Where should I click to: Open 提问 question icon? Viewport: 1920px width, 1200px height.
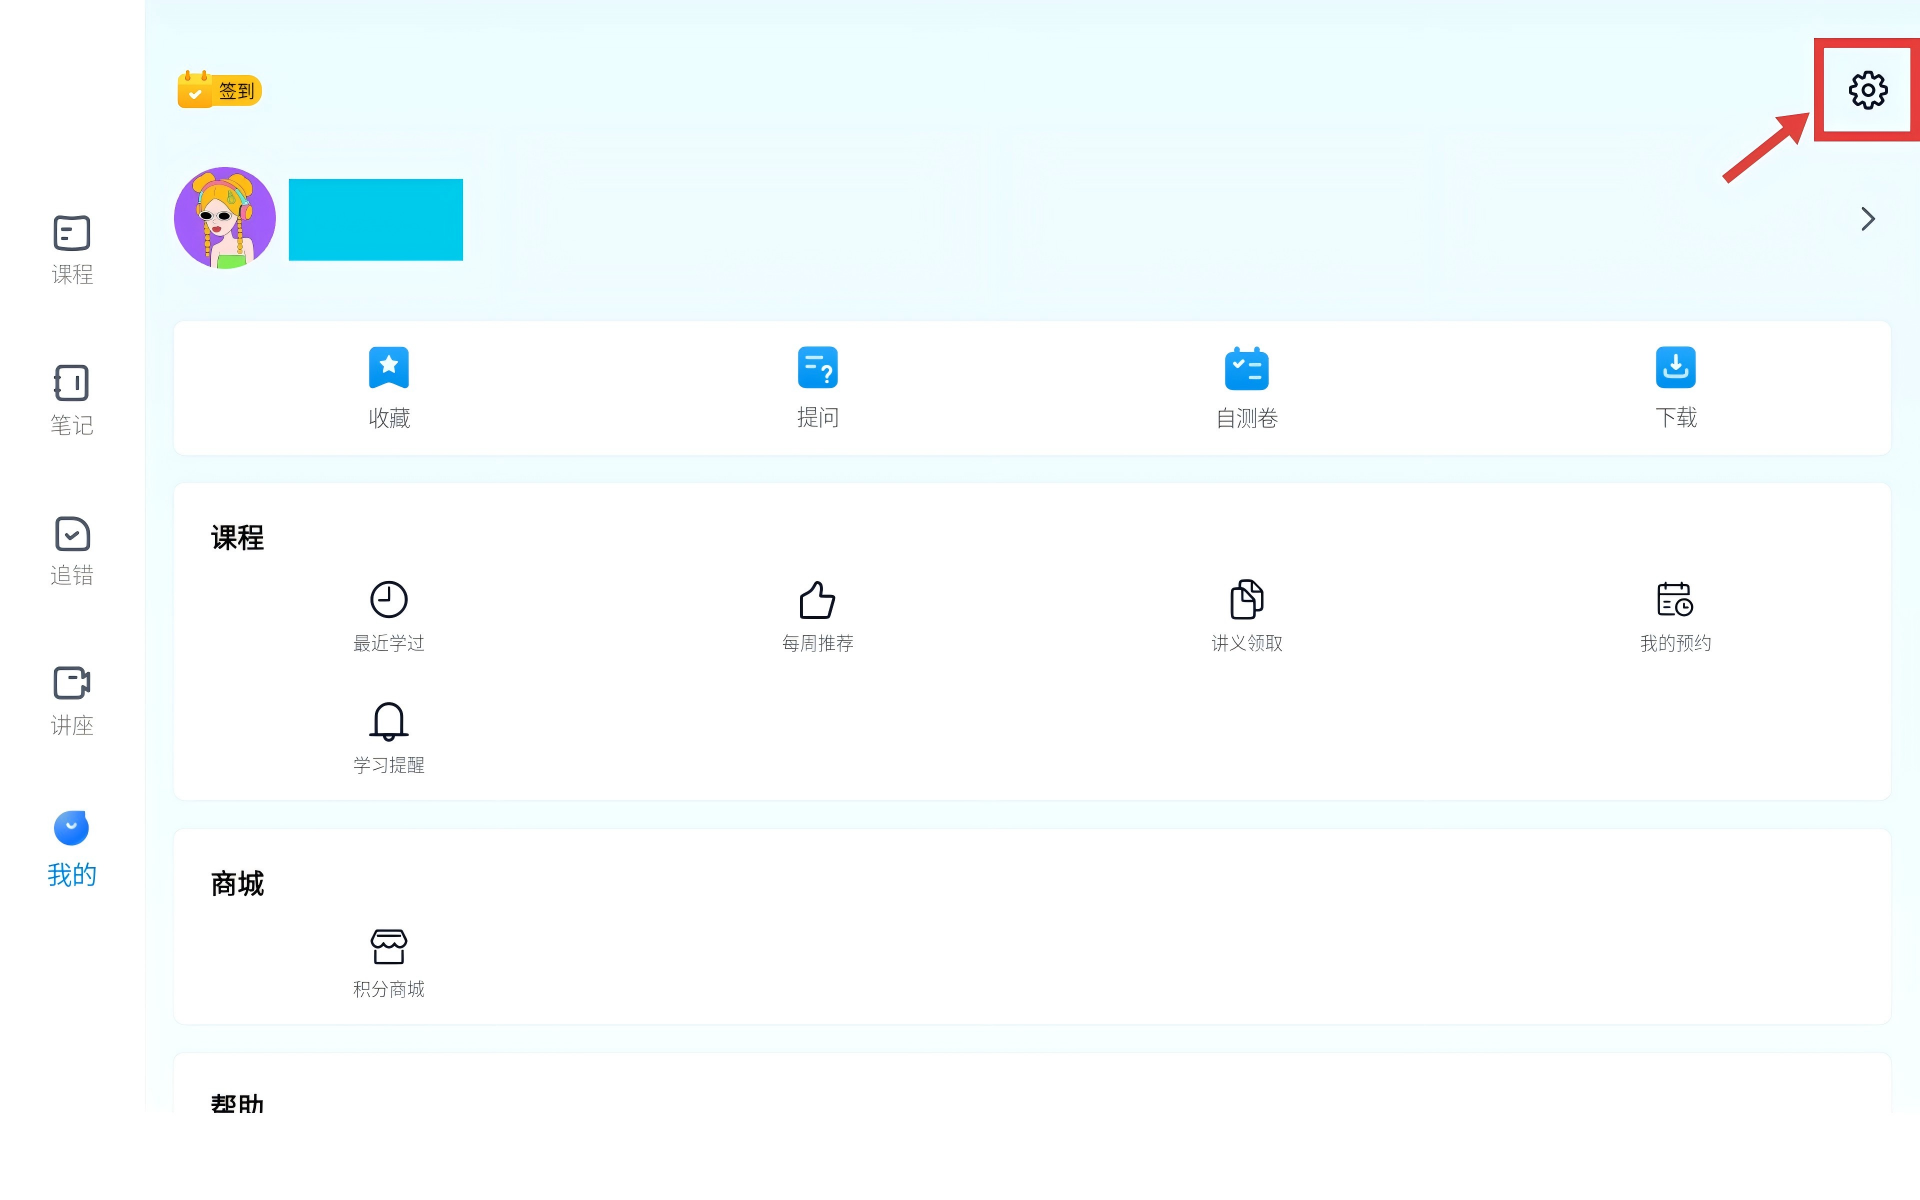tap(818, 367)
